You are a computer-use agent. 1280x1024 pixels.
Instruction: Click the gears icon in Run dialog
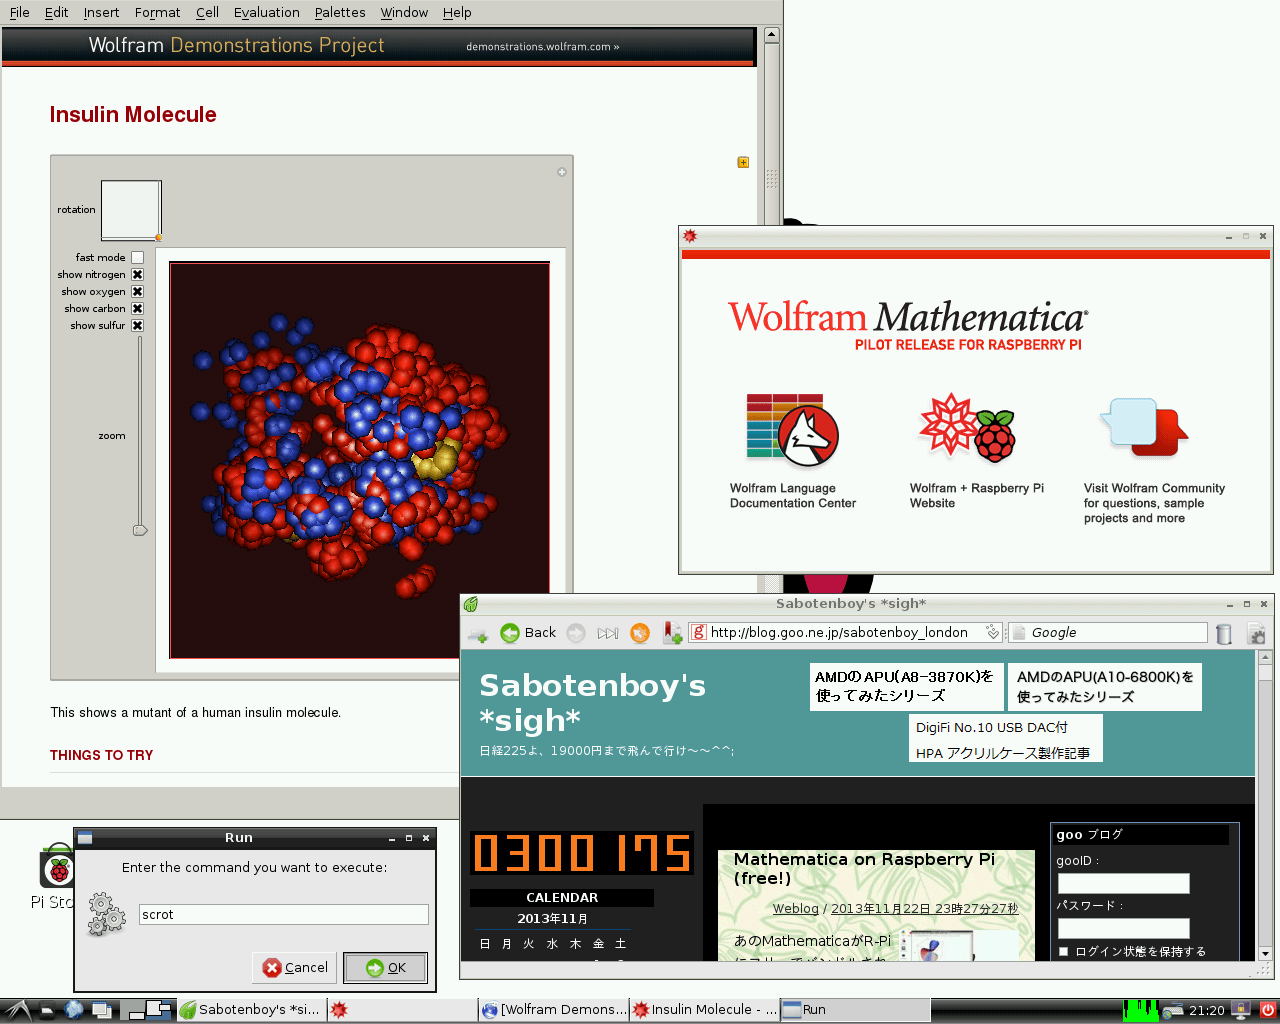(106, 914)
